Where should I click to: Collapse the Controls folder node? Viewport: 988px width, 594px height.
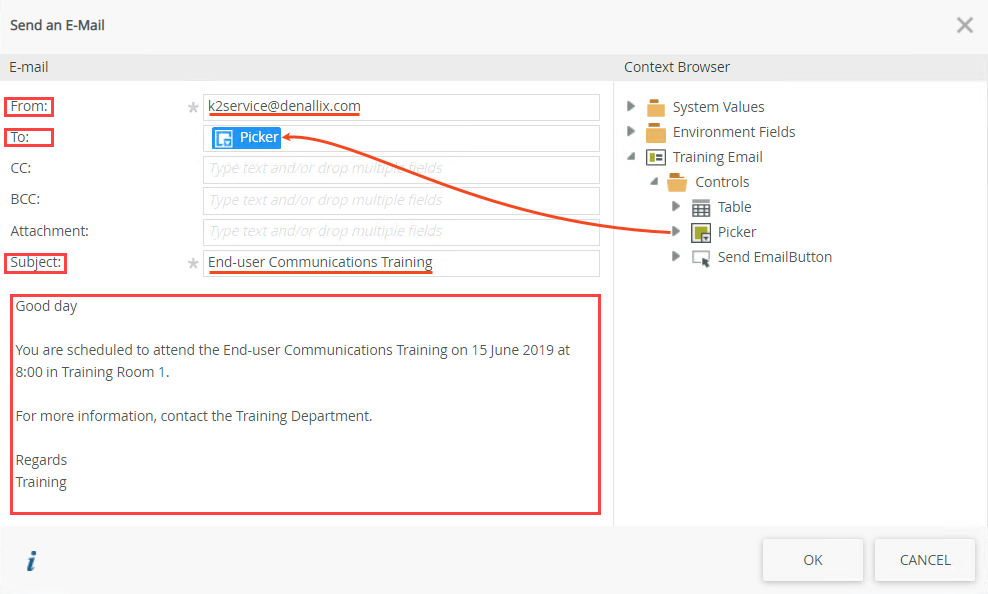(655, 181)
